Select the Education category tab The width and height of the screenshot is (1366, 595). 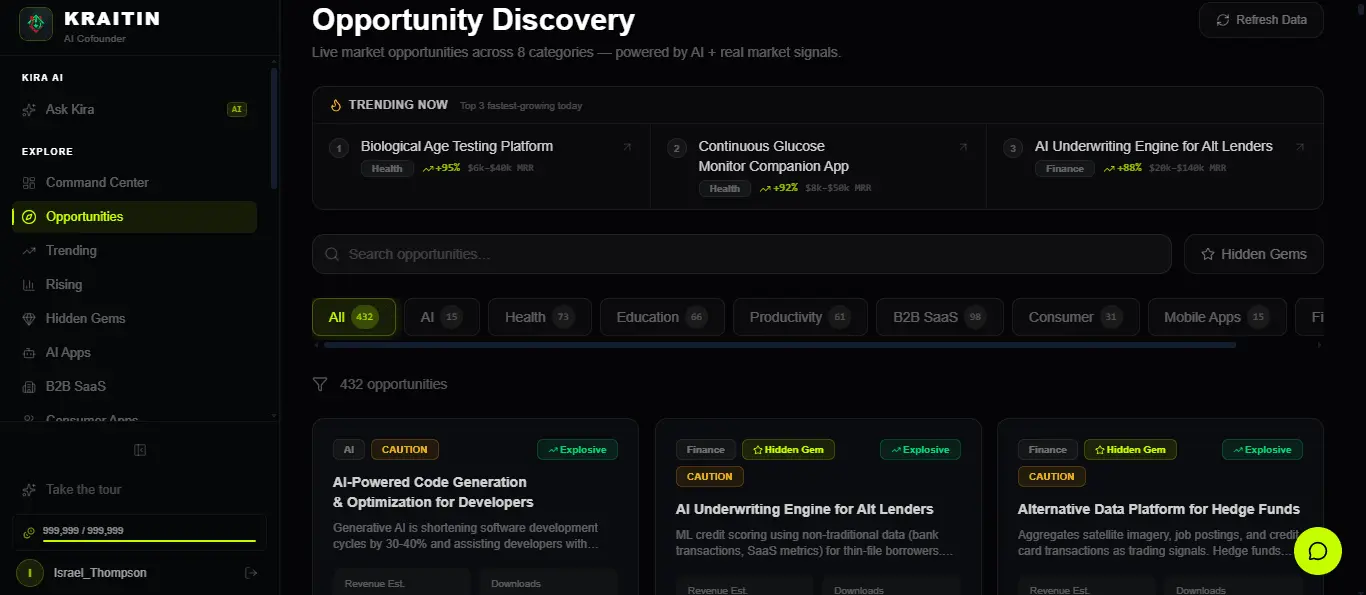(662, 317)
